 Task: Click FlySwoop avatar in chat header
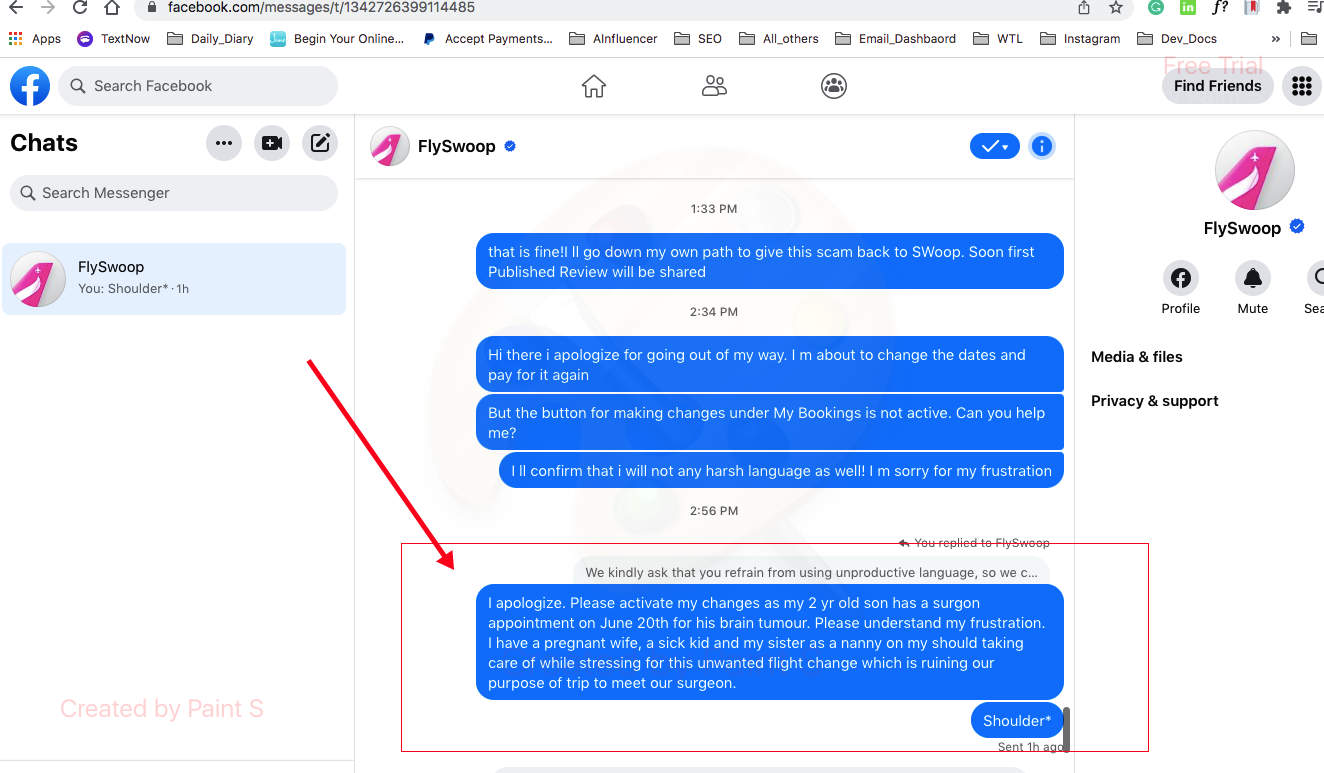tap(390, 146)
